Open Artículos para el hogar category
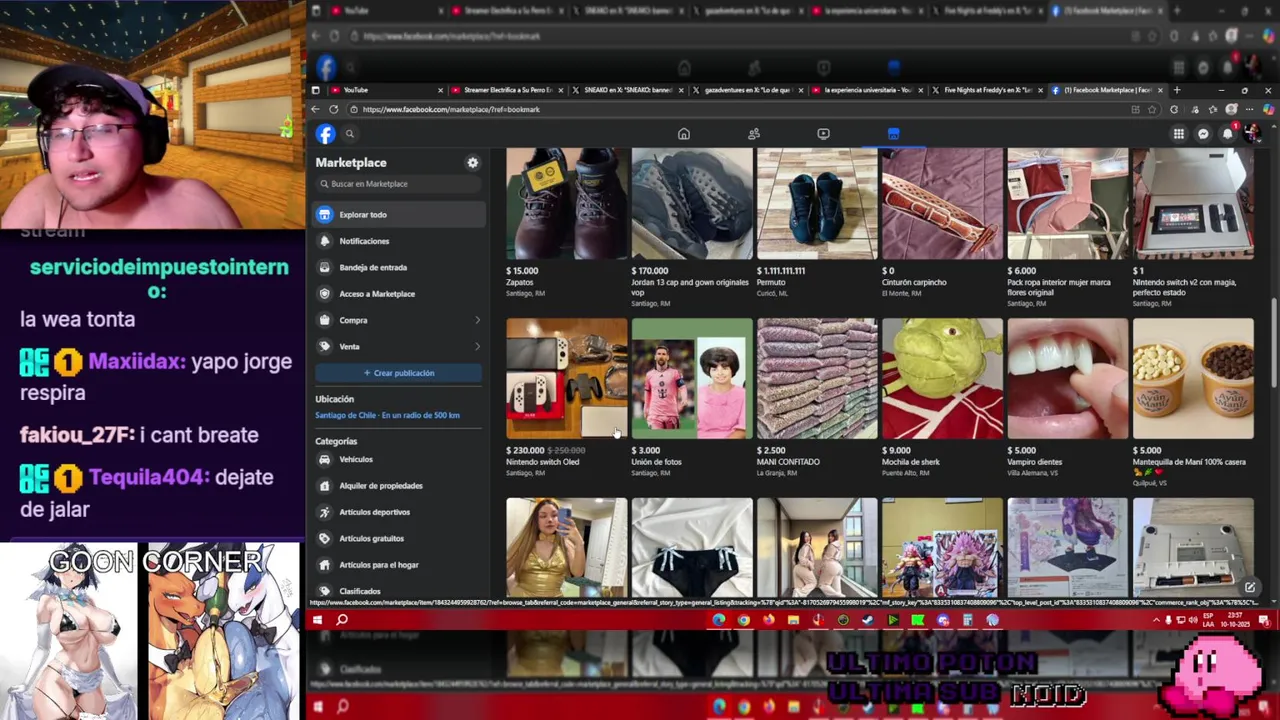Viewport: 1280px width, 720px height. [399, 565]
